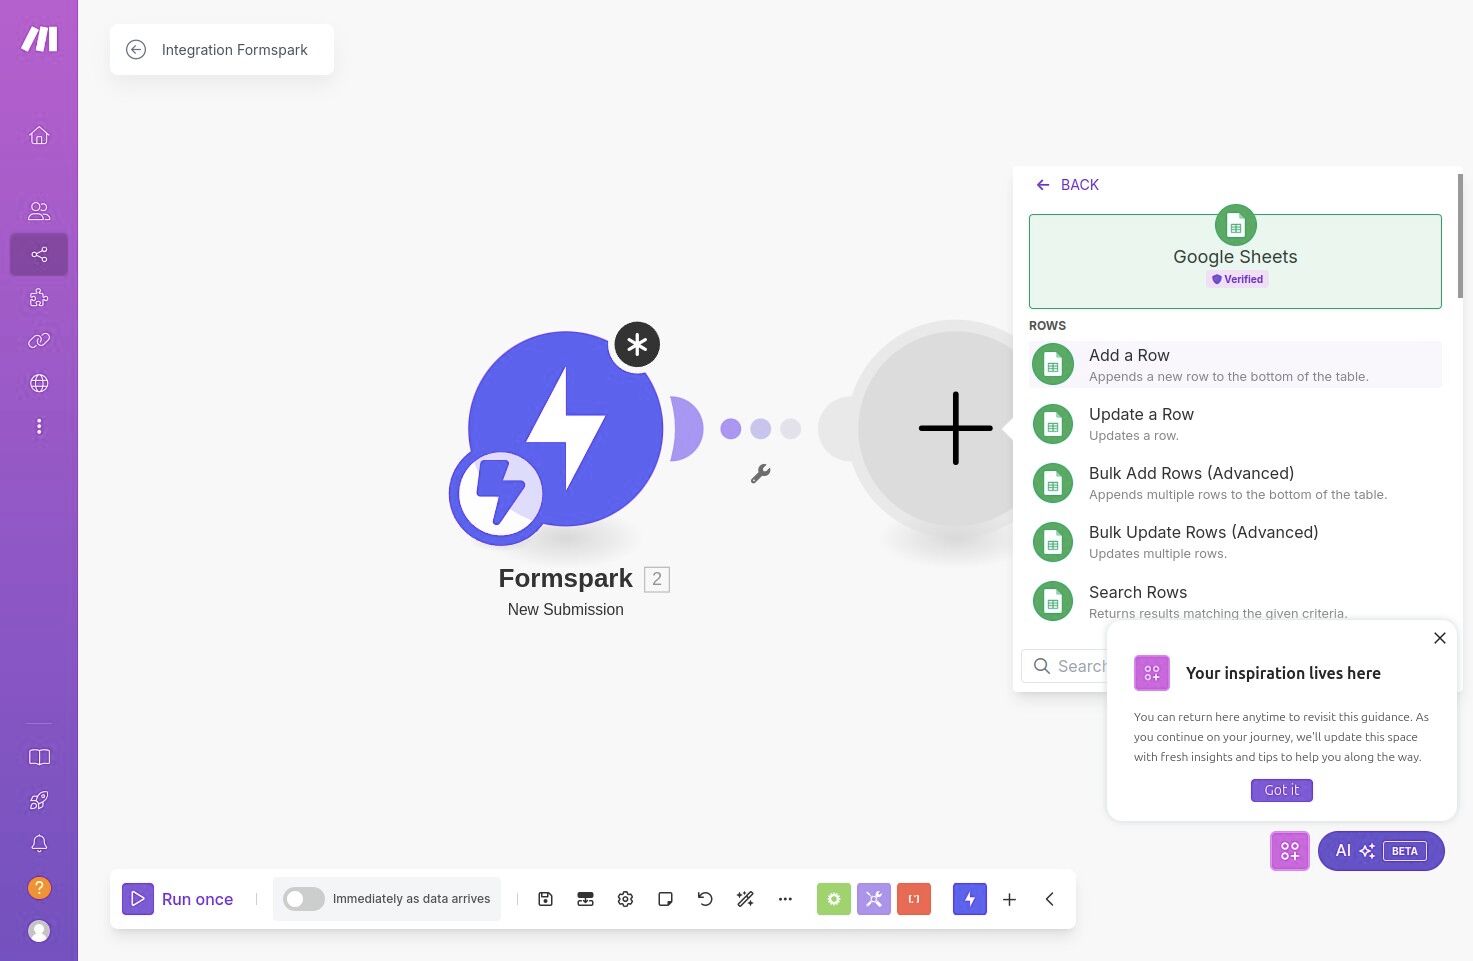This screenshot has width=1473, height=961.
Task: Click the Google Sheets app header card
Action: [x=1235, y=261]
